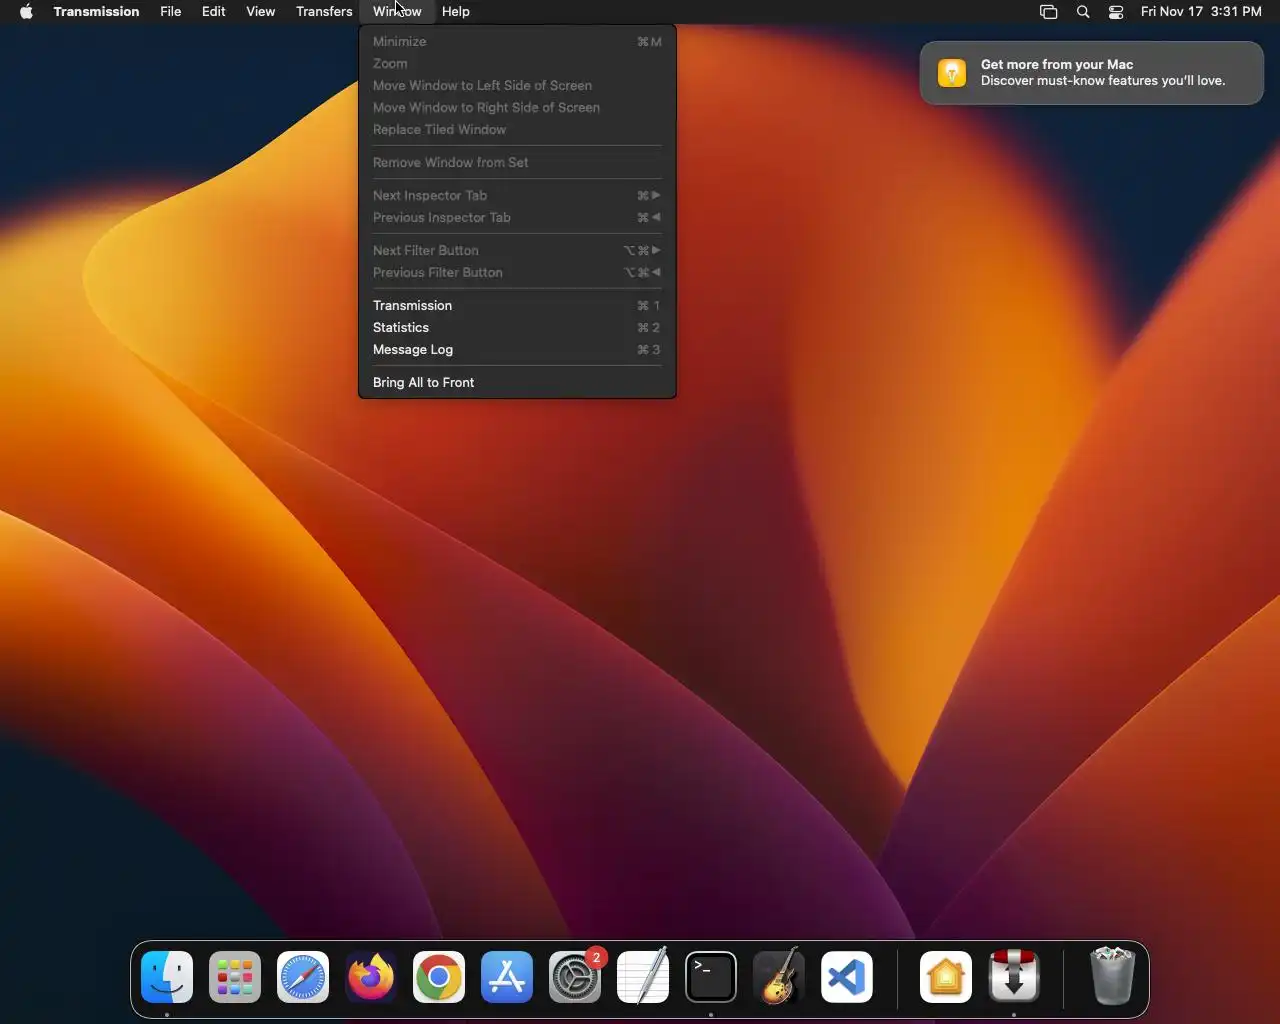Viewport: 1280px width, 1024px height.
Task: Open the Apple menu
Action: point(26,12)
